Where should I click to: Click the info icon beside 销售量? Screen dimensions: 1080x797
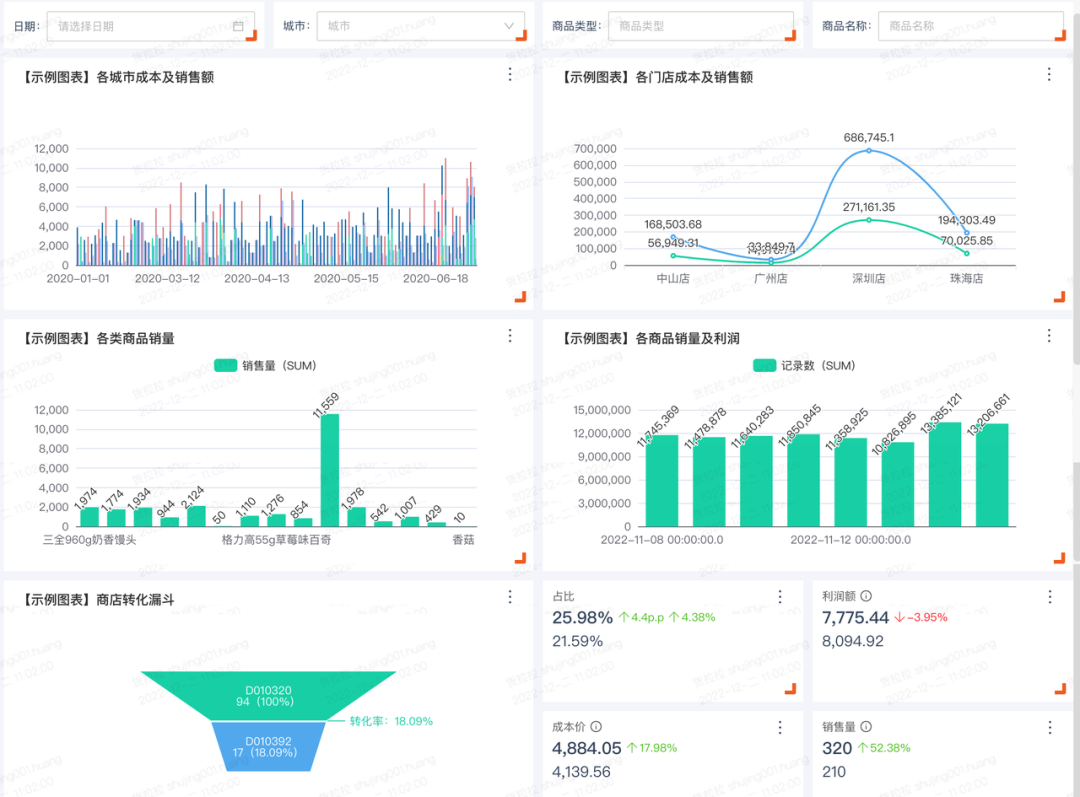point(866,726)
